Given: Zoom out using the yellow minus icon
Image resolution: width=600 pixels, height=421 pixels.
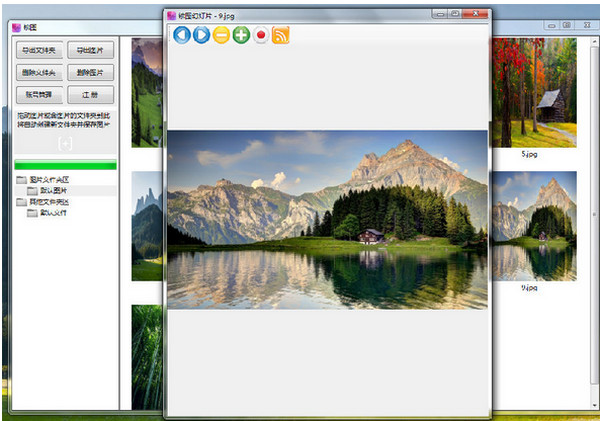Looking at the screenshot, I should 221,36.
